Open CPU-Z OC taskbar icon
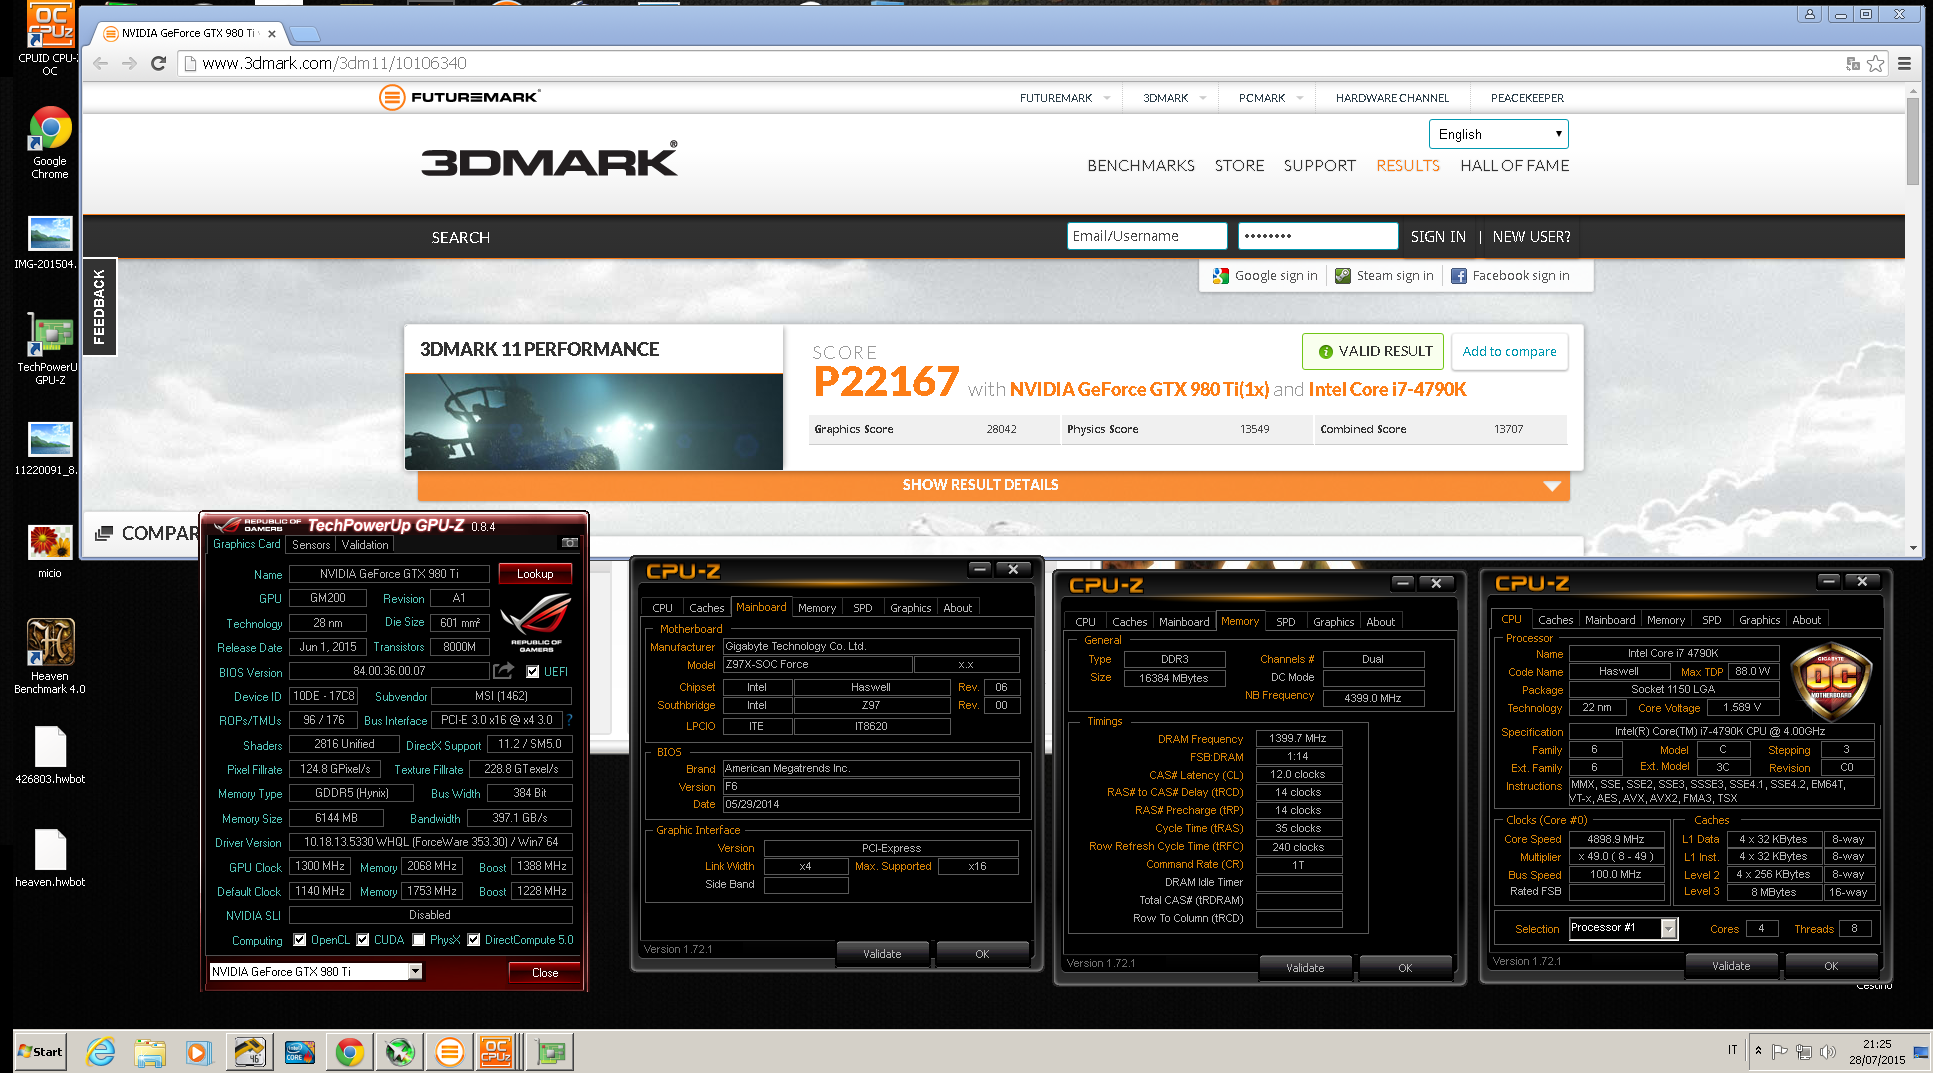The image size is (1933, 1073). tap(496, 1052)
